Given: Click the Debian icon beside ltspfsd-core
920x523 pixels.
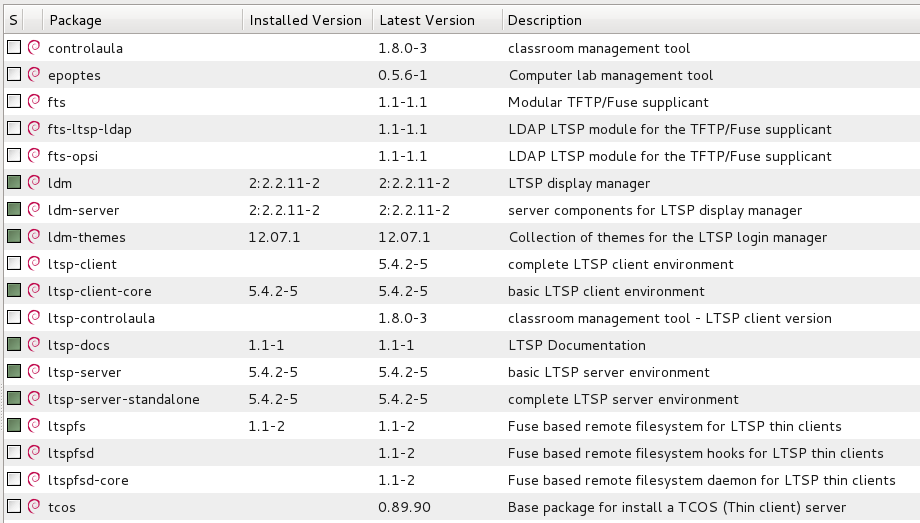Looking at the screenshot, I should pos(34,480).
